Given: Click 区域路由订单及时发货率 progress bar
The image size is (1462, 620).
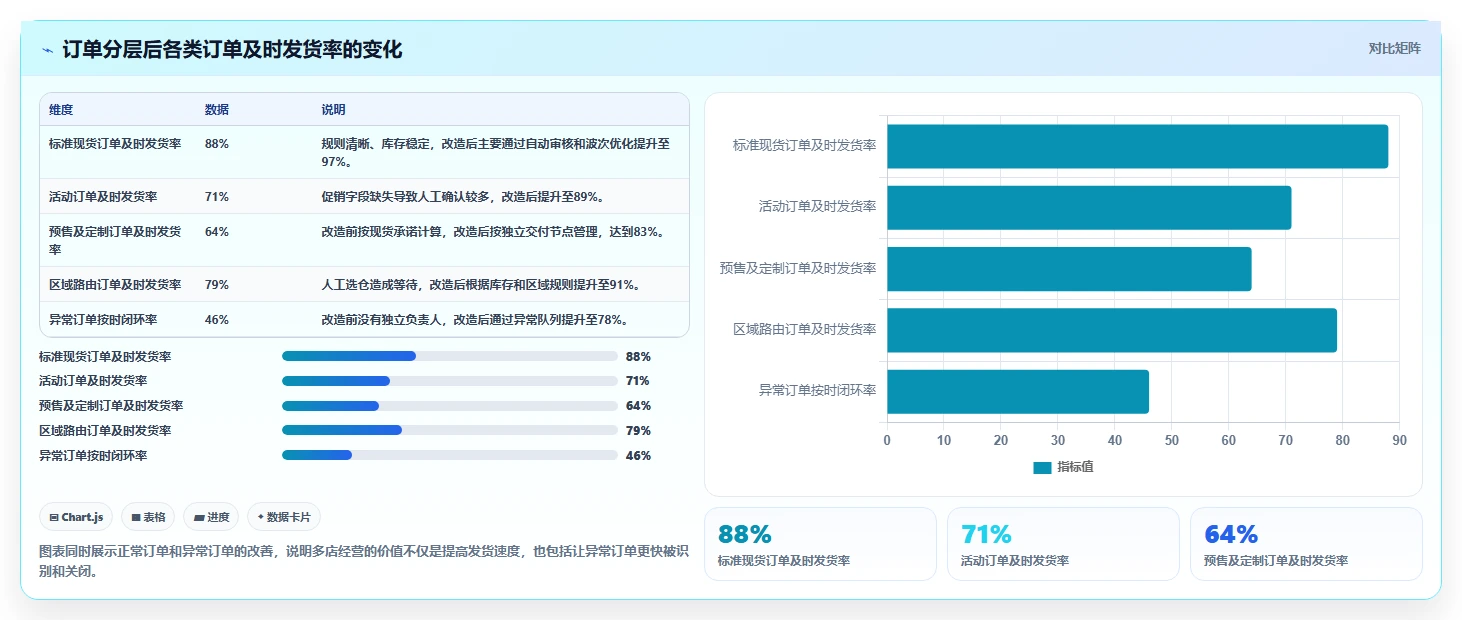Looking at the screenshot, I should pos(450,430).
